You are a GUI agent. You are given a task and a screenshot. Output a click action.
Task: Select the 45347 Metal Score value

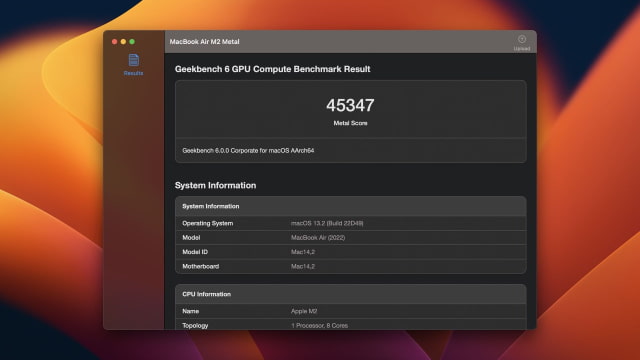point(350,105)
